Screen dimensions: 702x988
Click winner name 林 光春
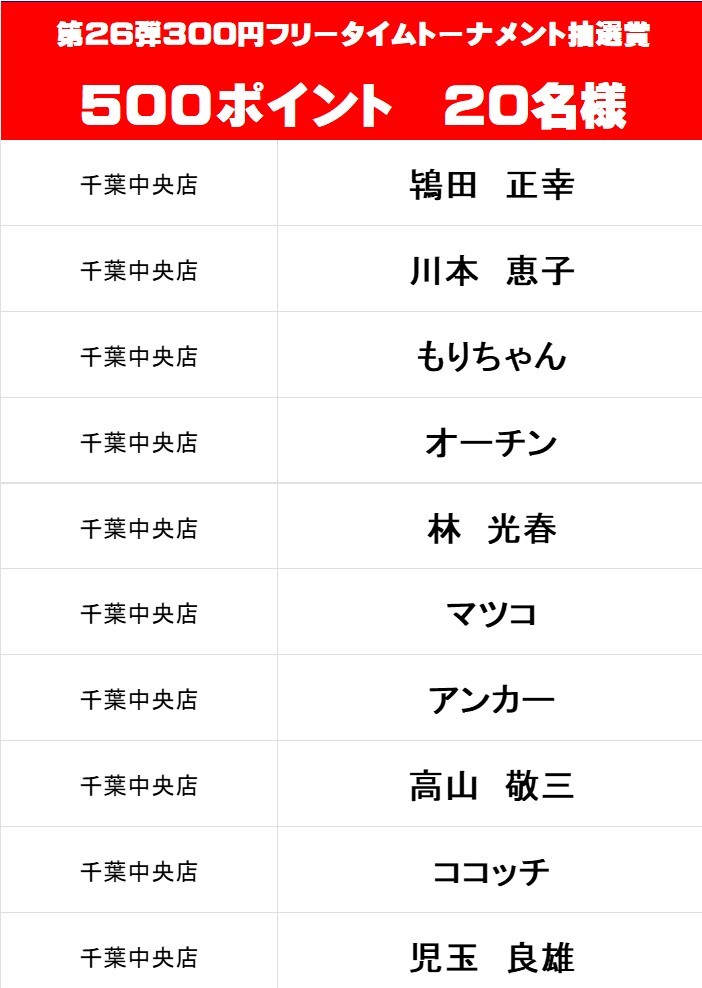(492, 529)
